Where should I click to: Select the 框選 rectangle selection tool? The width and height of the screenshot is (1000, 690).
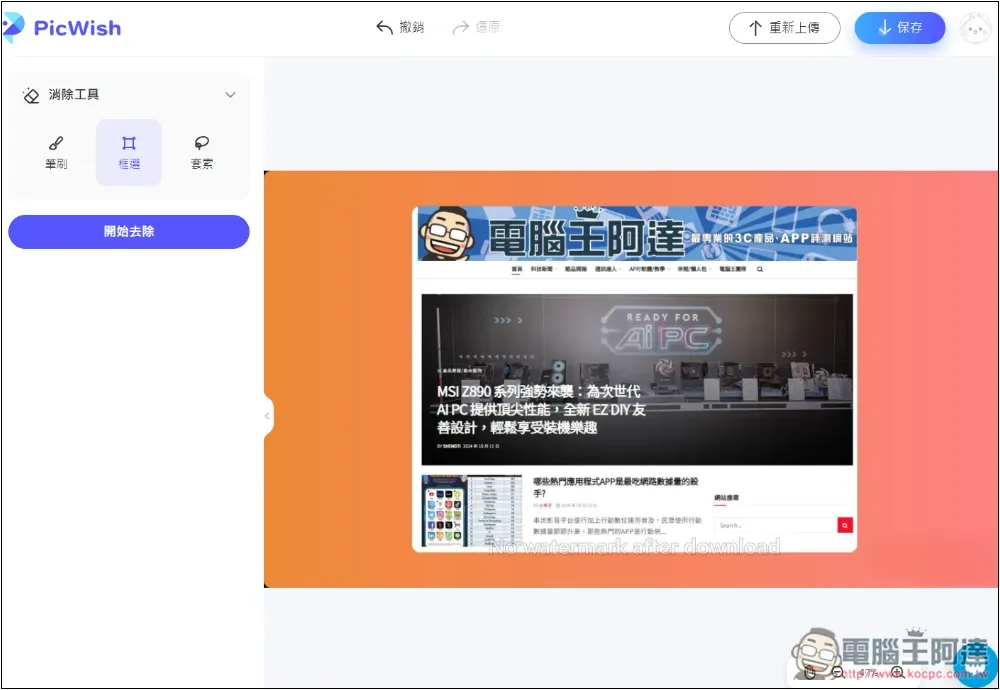[129, 152]
